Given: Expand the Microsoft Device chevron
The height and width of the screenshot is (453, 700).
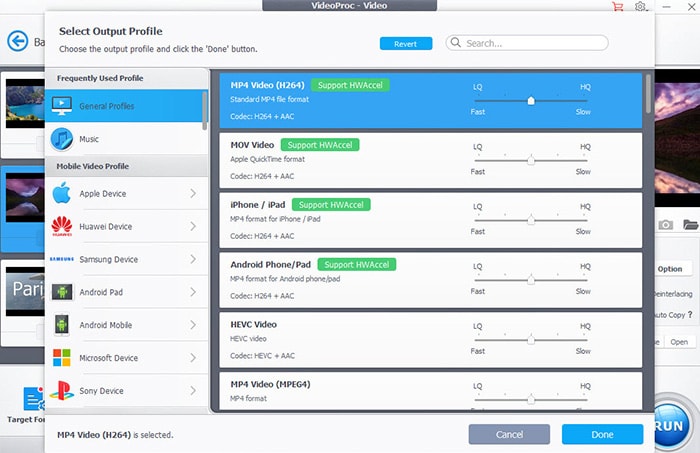Looking at the screenshot, I should pos(193,357).
